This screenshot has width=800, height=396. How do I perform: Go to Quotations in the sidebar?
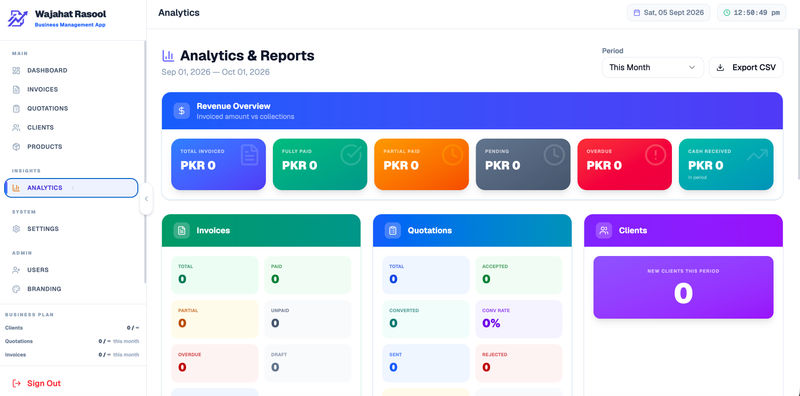tap(71, 109)
